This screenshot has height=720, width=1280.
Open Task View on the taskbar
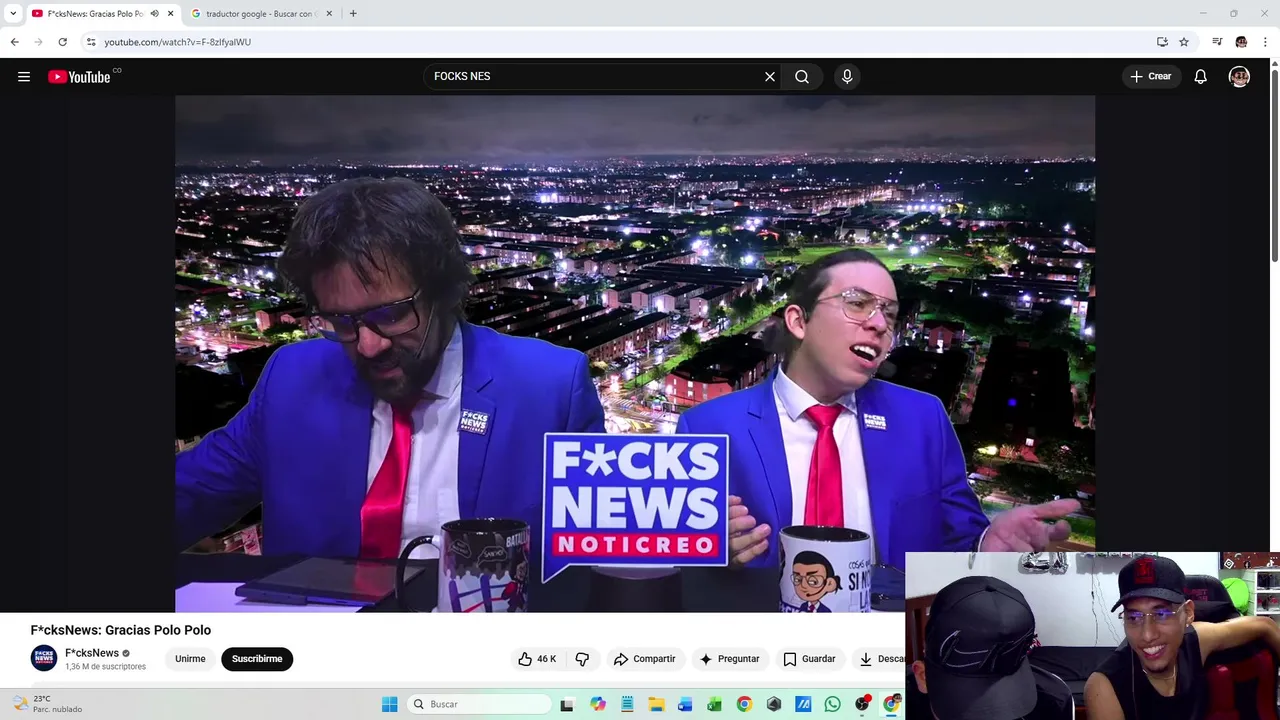[x=567, y=704]
